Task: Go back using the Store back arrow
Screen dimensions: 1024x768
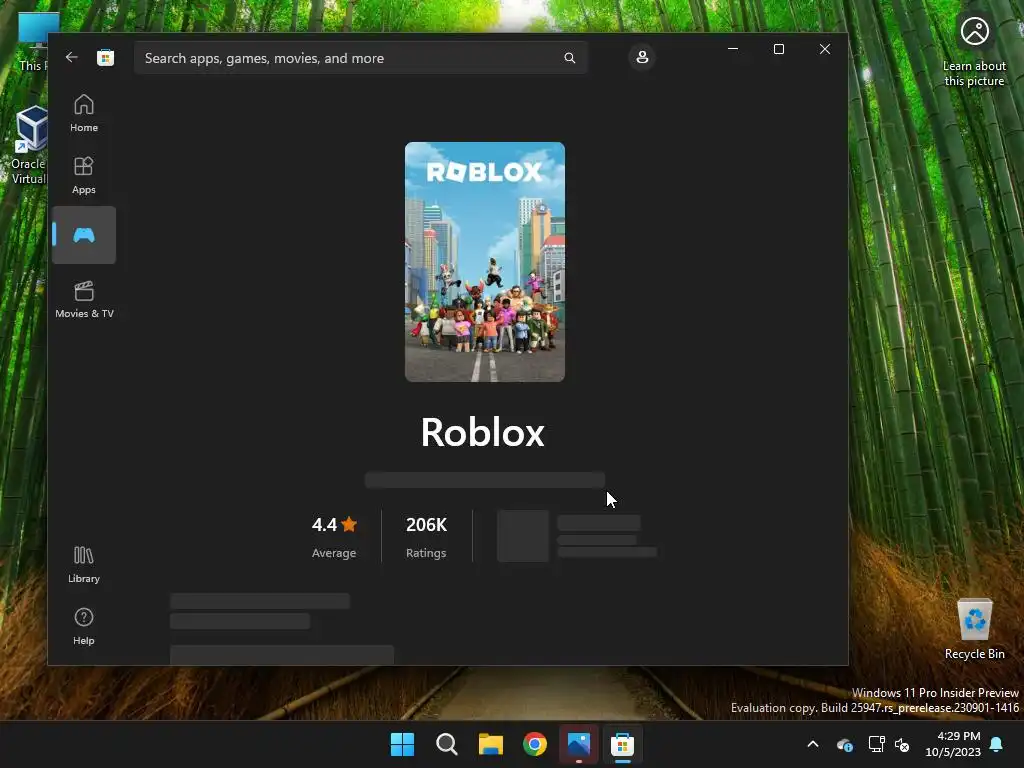Action: click(72, 57)
